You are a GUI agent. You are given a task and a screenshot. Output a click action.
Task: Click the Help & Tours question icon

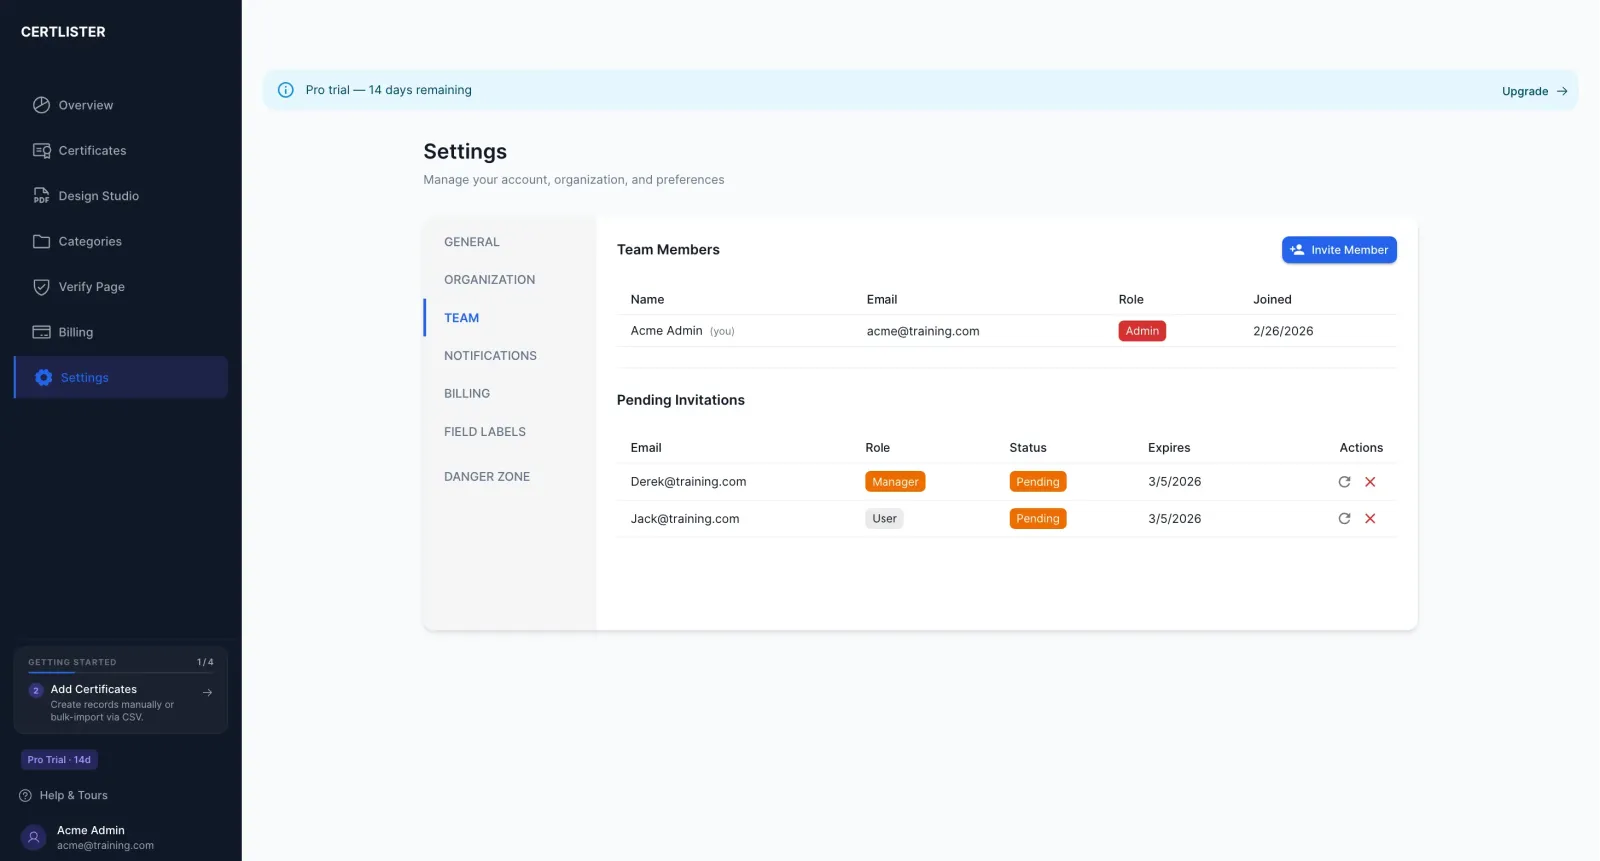[x=26, y=796]
